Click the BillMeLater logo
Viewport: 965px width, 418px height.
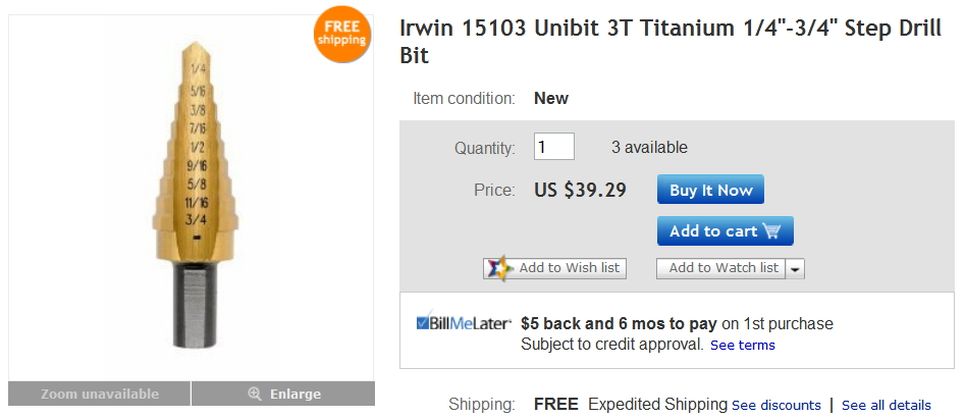pyautogui.click(x=464, y=324)
